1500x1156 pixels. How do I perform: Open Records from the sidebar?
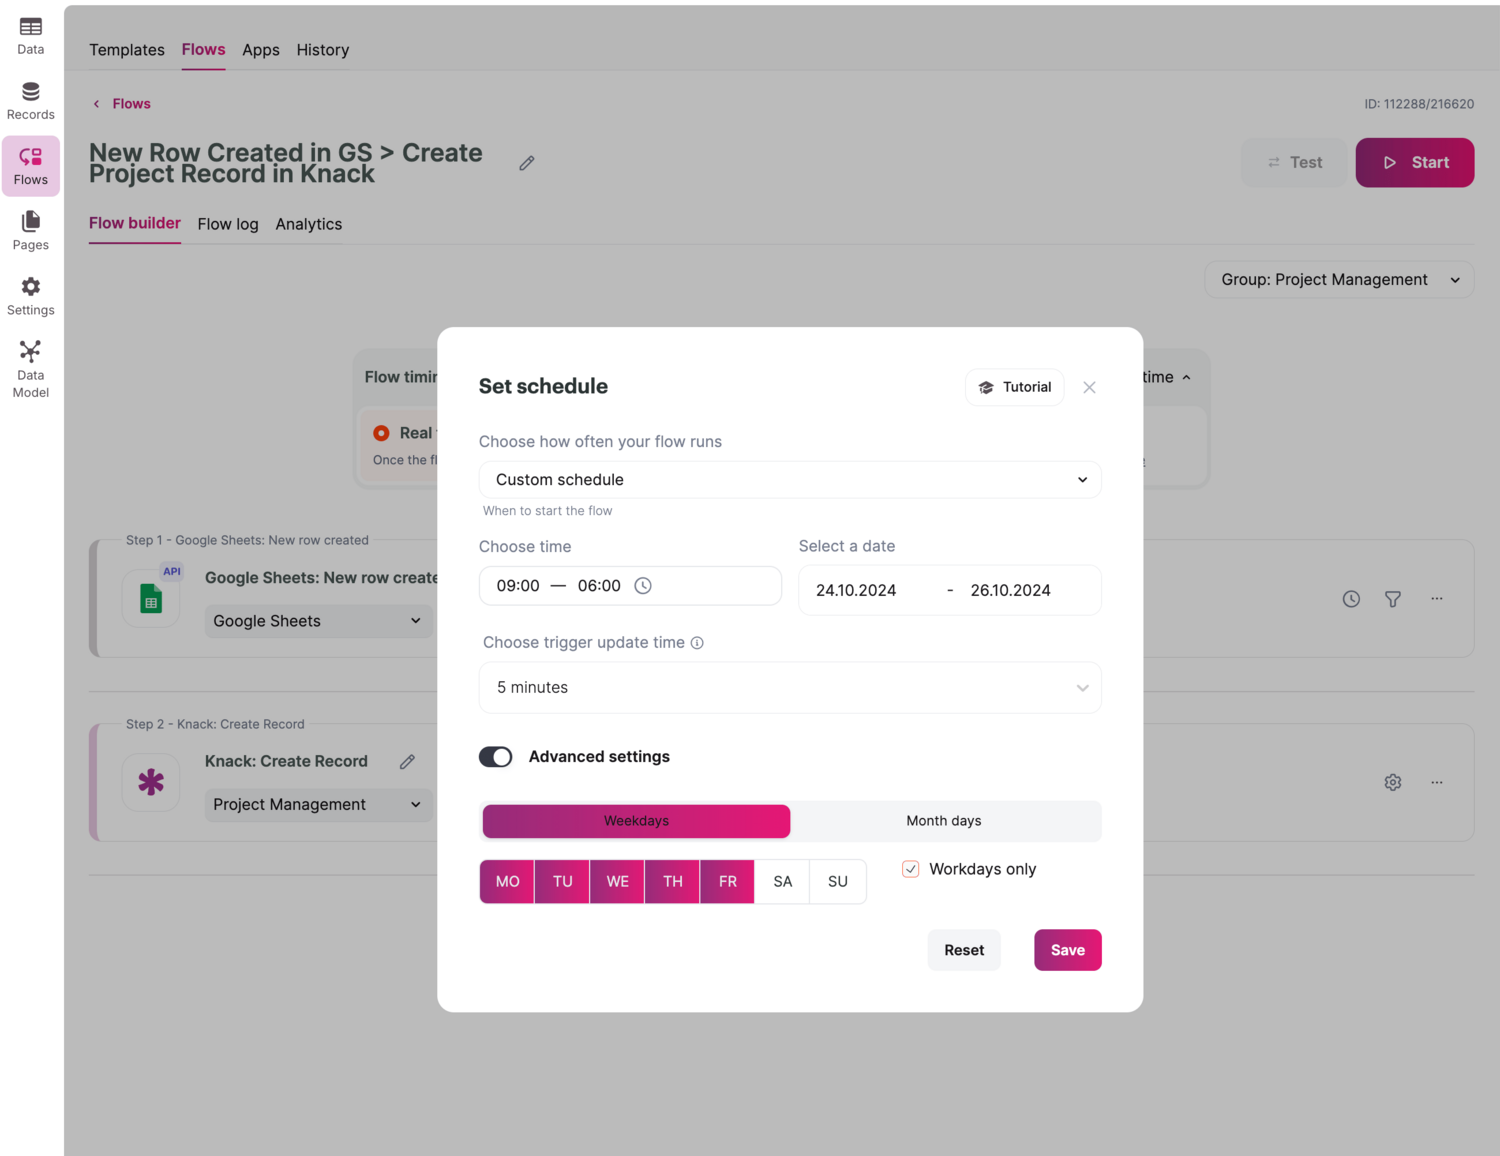point(30,101)
